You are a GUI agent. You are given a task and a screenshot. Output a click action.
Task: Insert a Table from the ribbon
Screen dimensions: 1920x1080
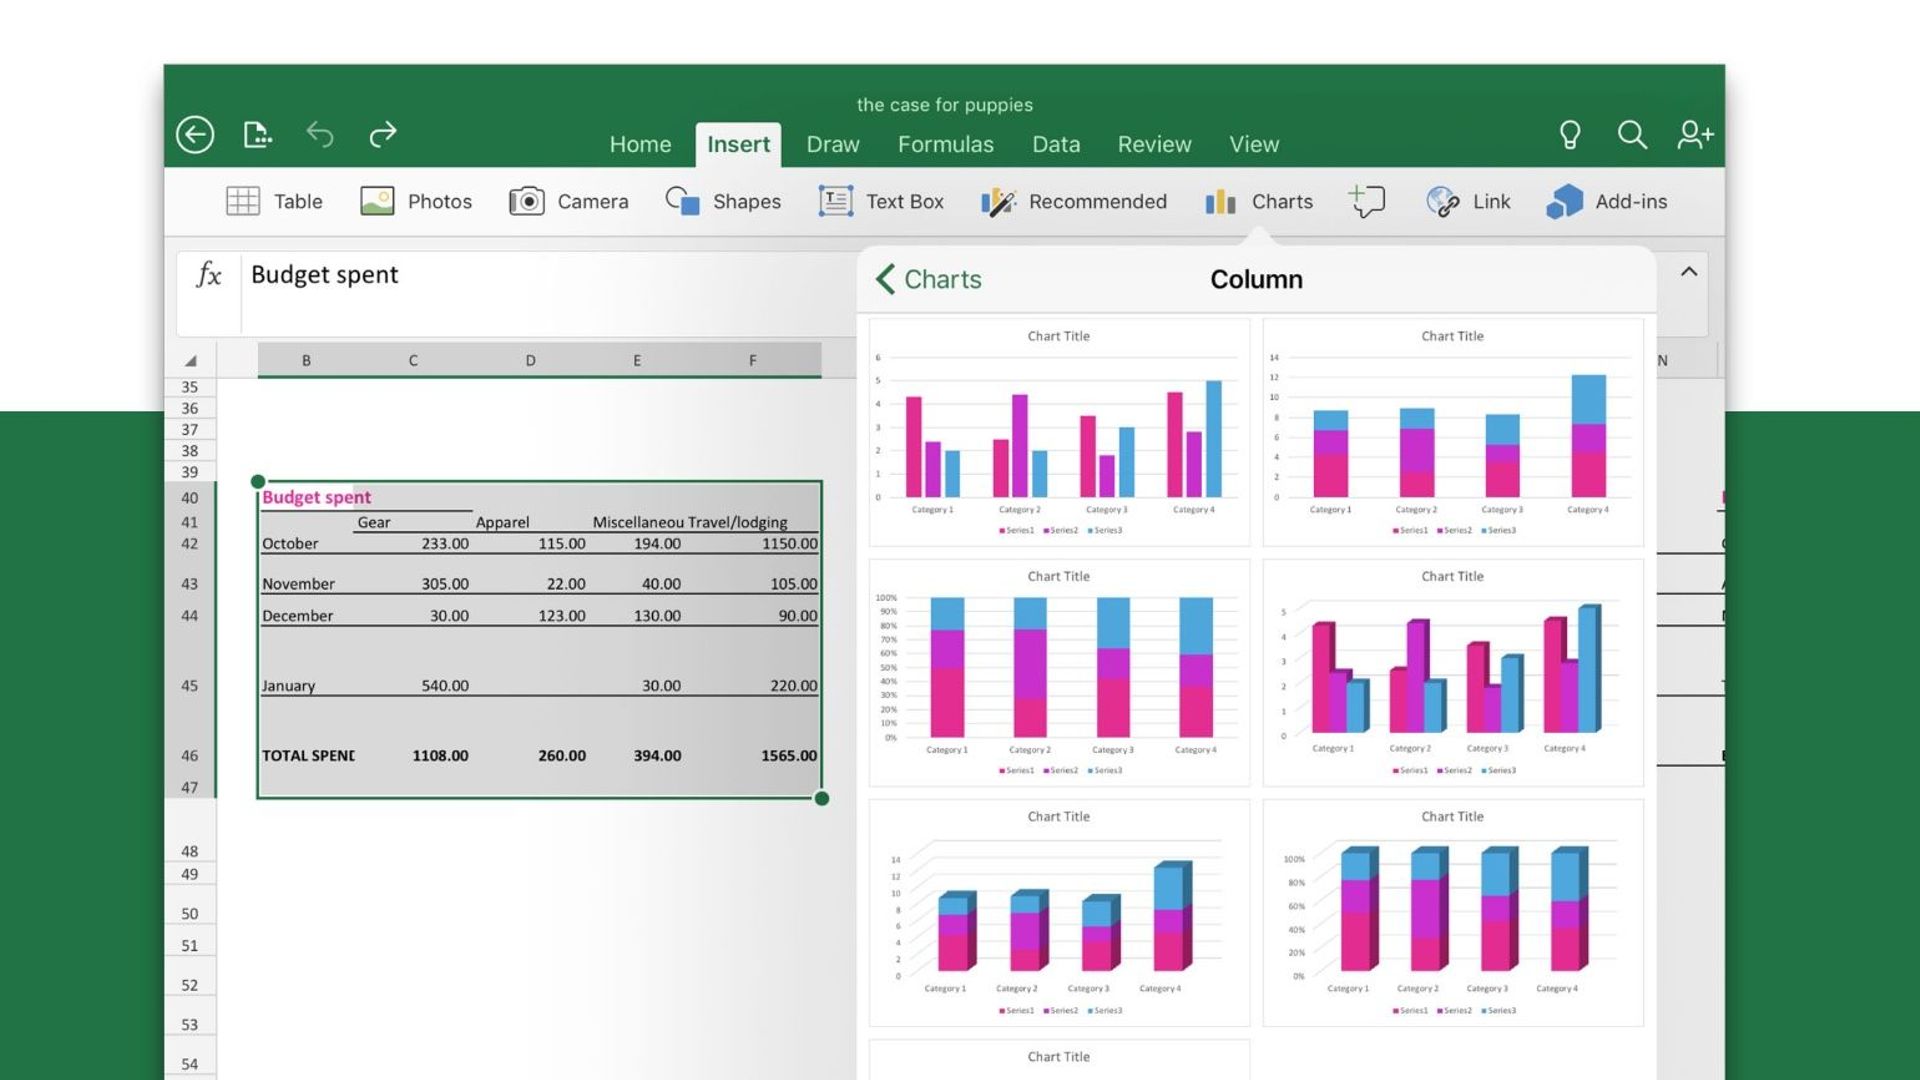276,201
